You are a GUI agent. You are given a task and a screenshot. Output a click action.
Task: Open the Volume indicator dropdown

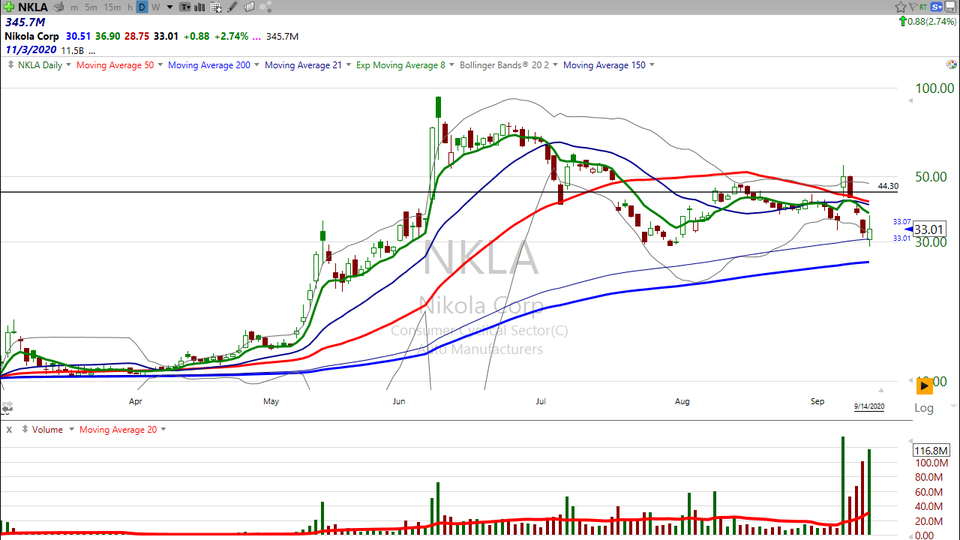[71, 429]
